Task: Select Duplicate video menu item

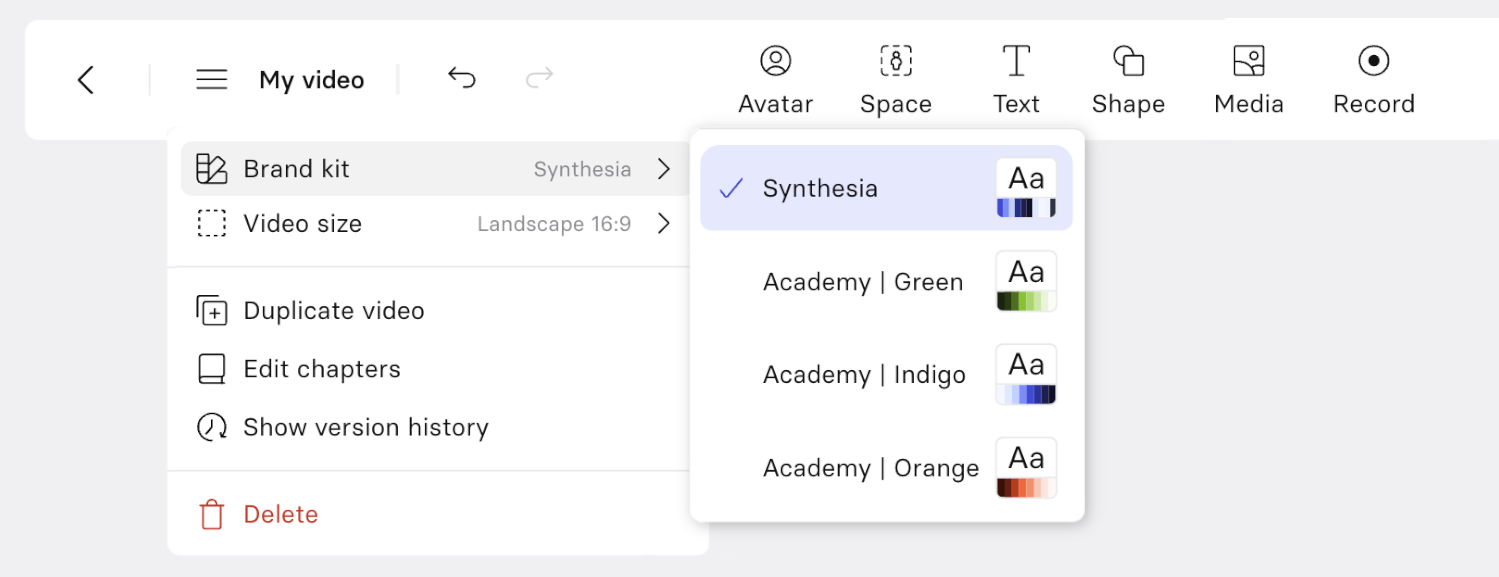Action: point(435,311)
